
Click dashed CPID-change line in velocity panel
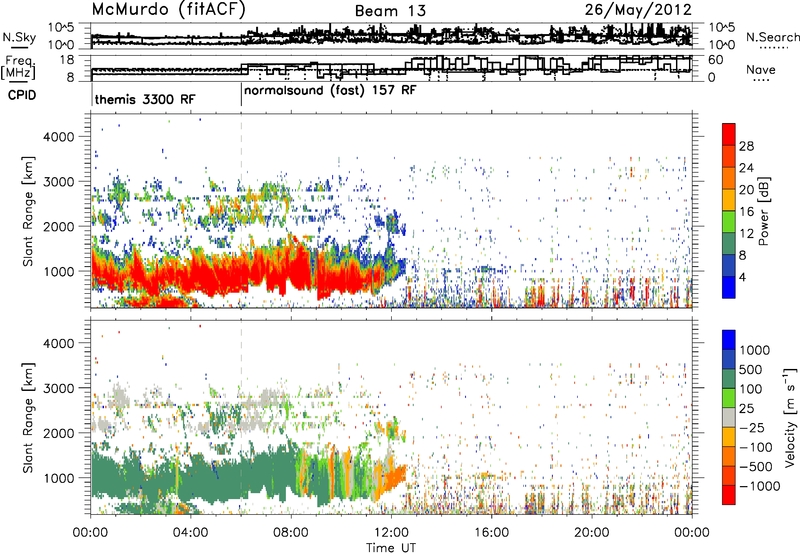point(241,417)
